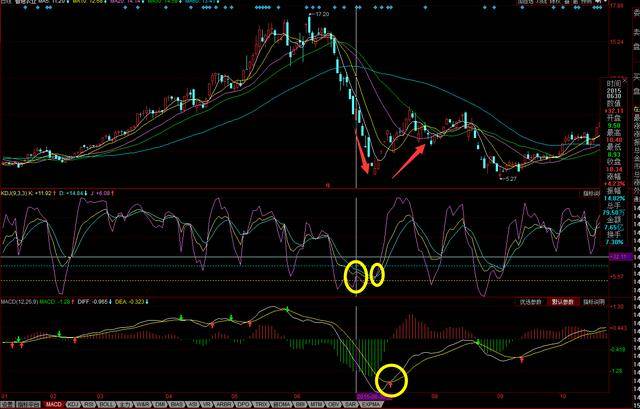
Task: Click the 79.50万 total volume value
Action: 614,213
